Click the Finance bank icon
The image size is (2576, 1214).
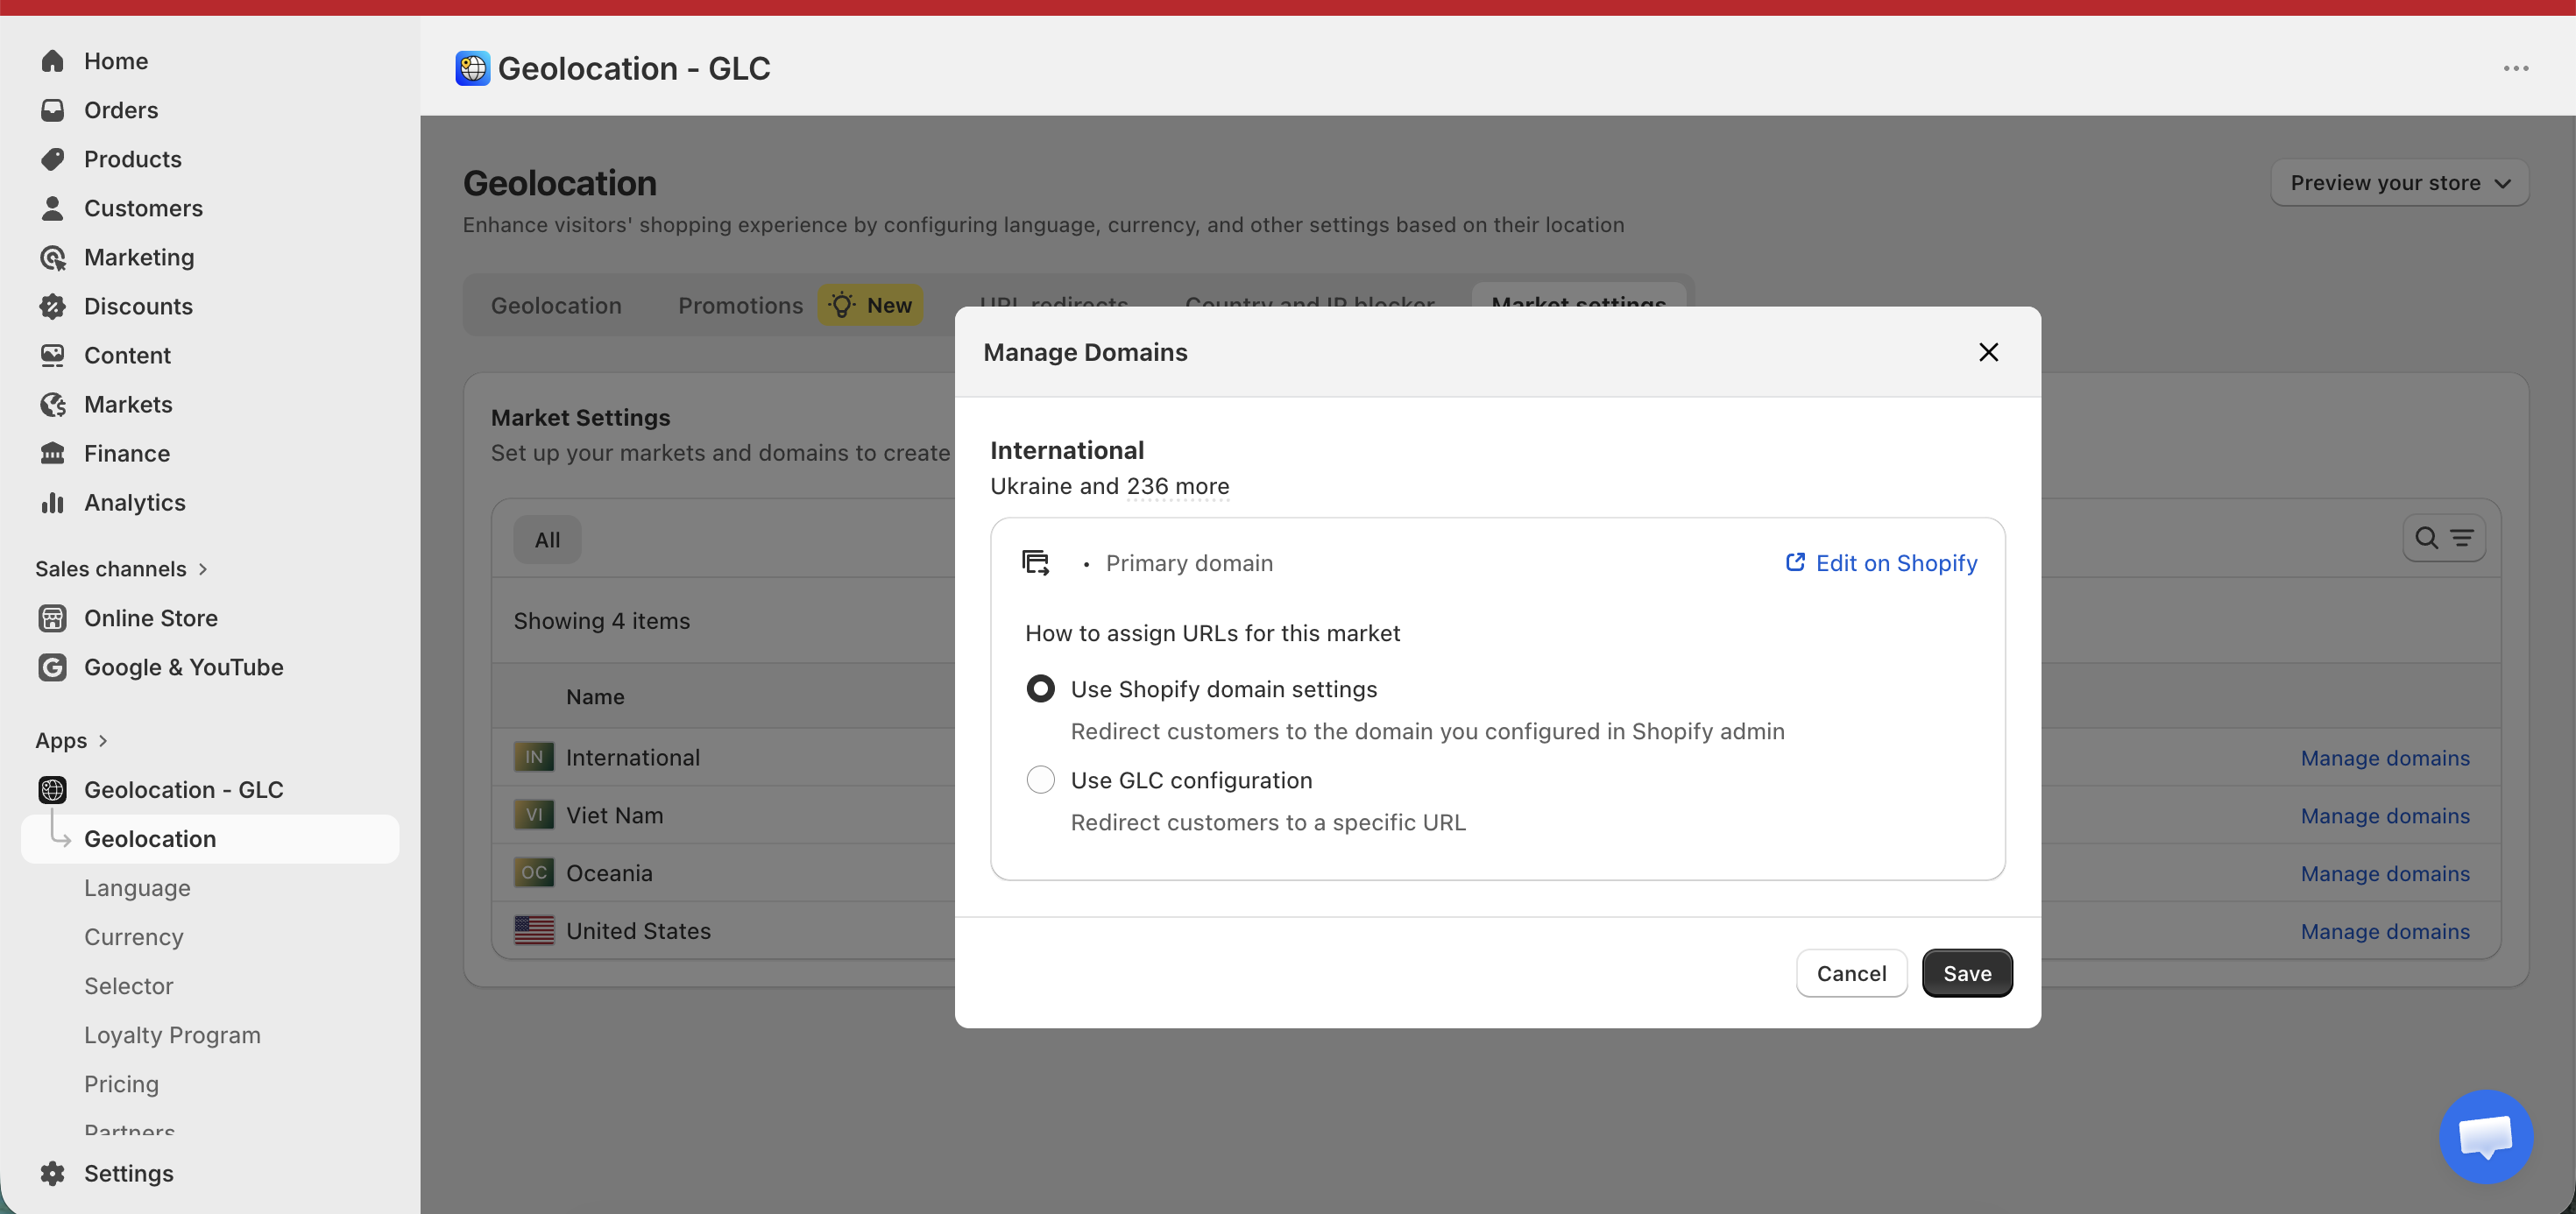click(x=53, y=453)
